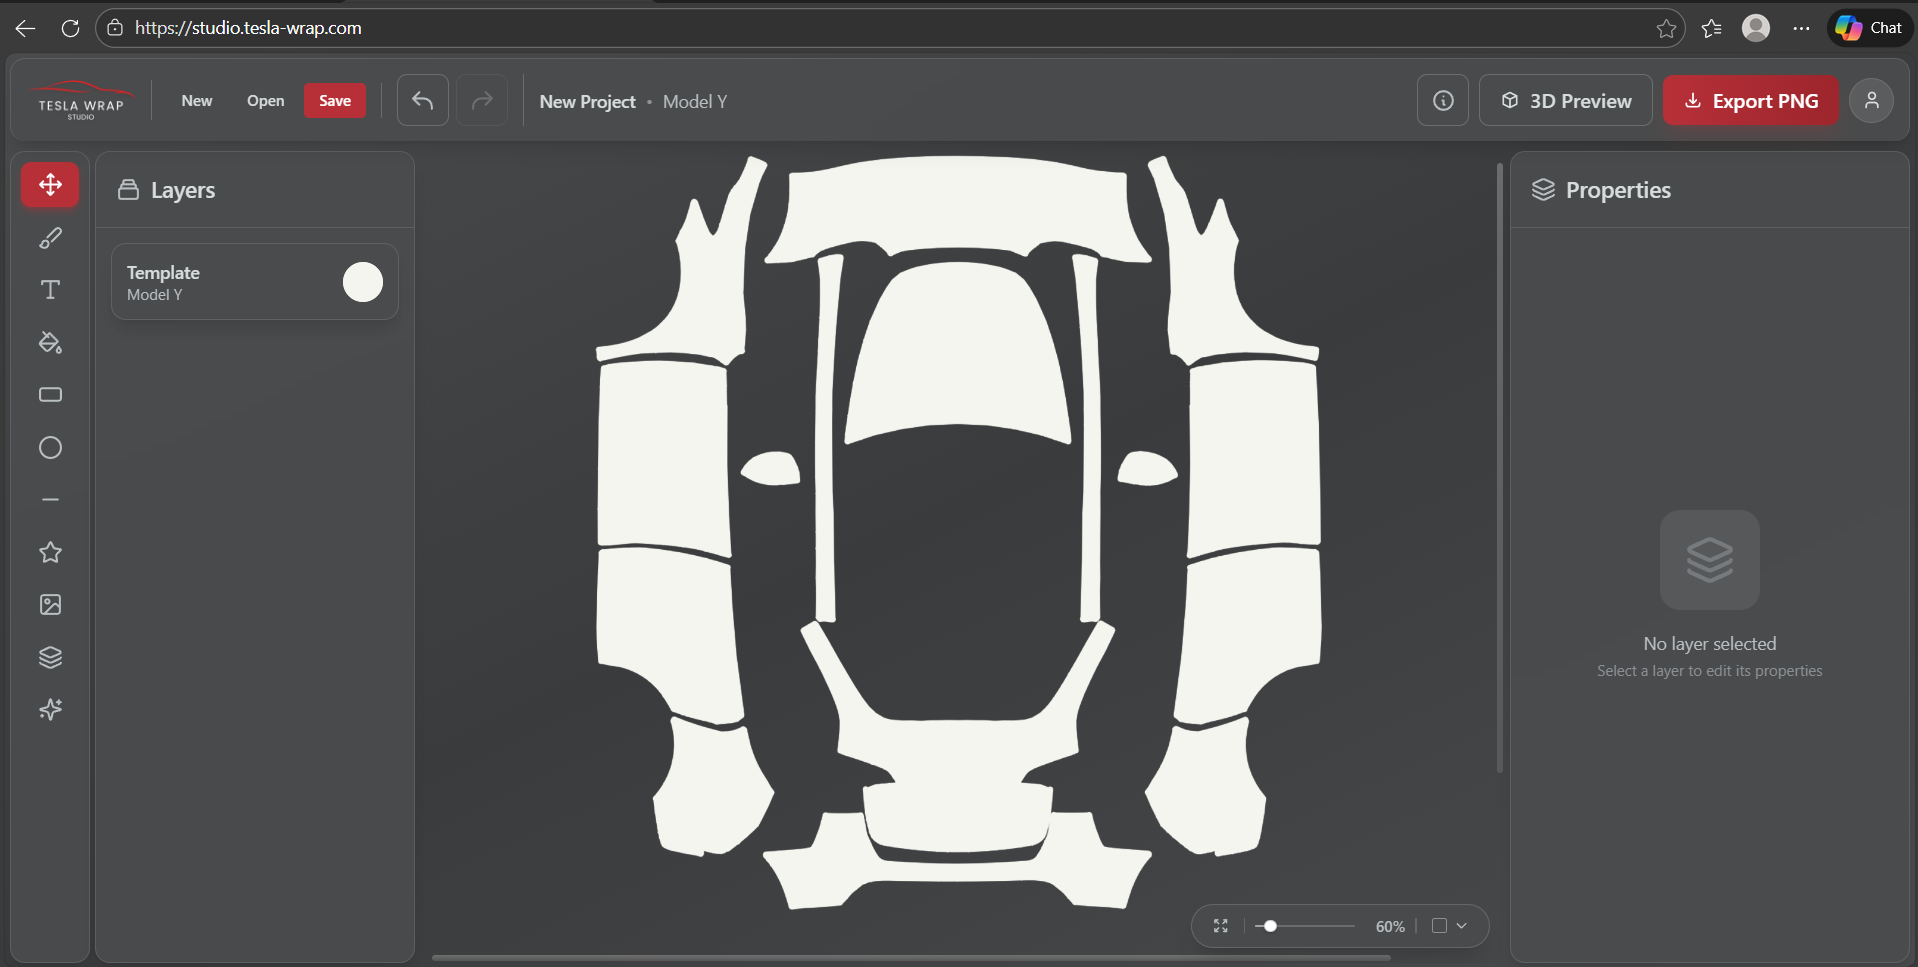Choose the Rectangle shape tool
The height and width of the screenshot is (967, 1918).
click(50, 395)
